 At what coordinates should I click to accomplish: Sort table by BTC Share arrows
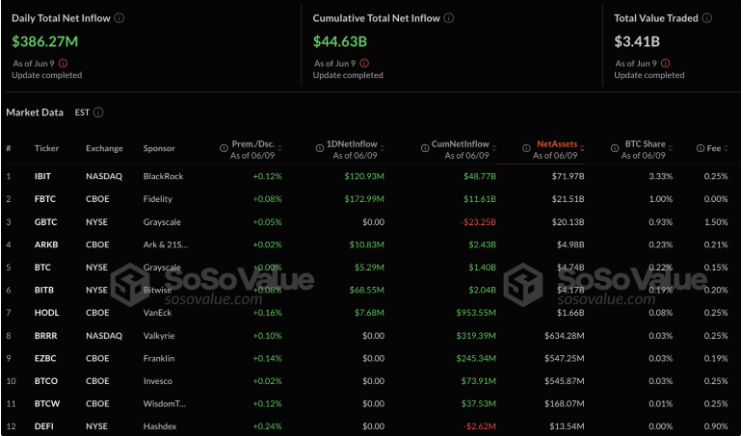670,148
